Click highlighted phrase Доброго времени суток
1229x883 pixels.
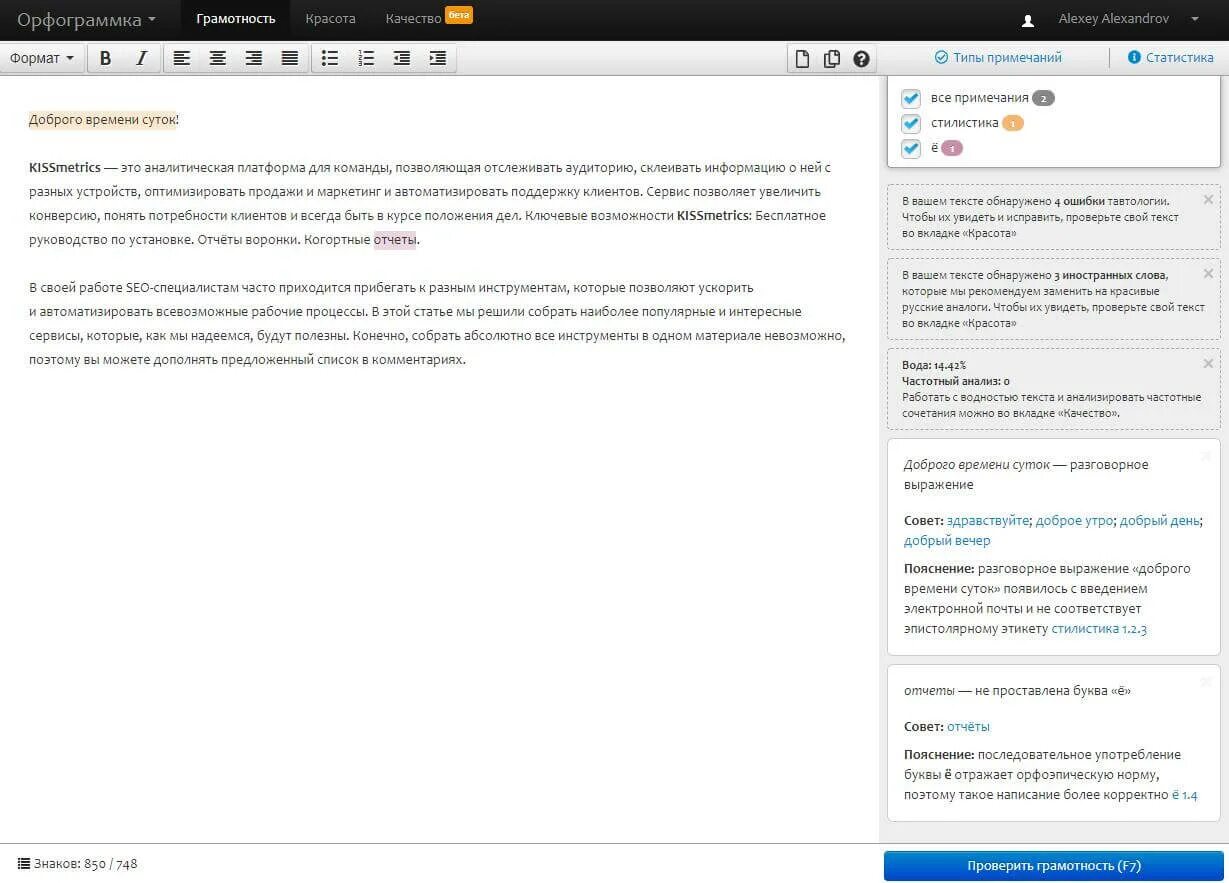click(102, 120)
